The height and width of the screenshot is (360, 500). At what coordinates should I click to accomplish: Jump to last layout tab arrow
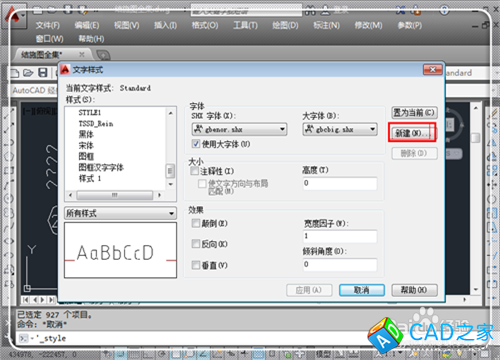(51, 300)
